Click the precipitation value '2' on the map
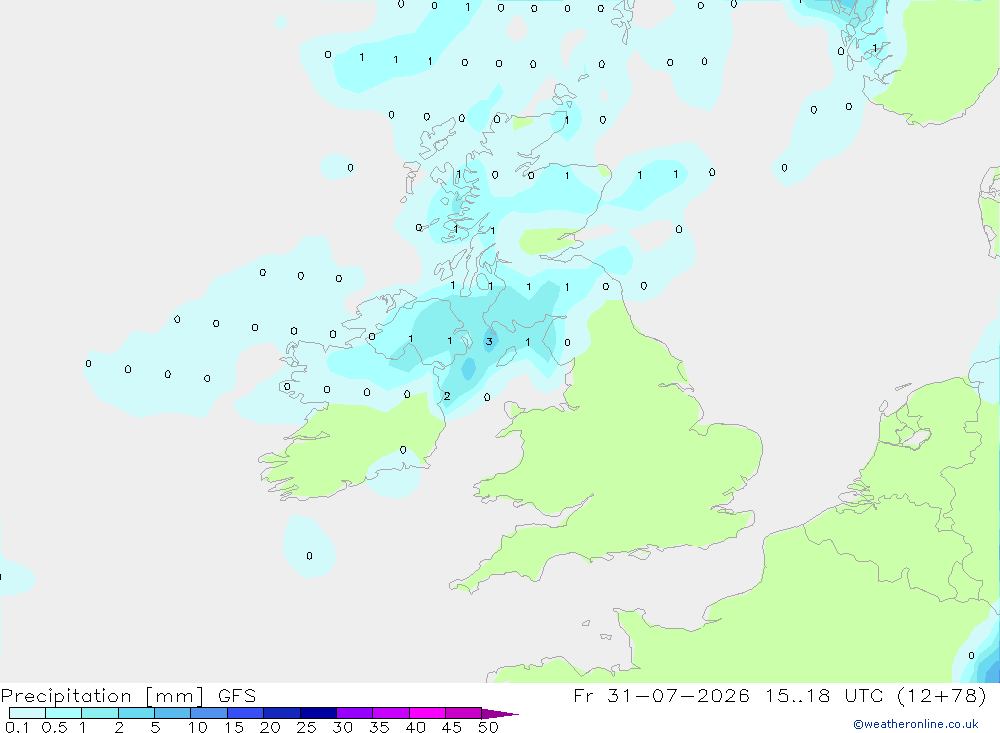1000x733 pixels. click(447, 396)
